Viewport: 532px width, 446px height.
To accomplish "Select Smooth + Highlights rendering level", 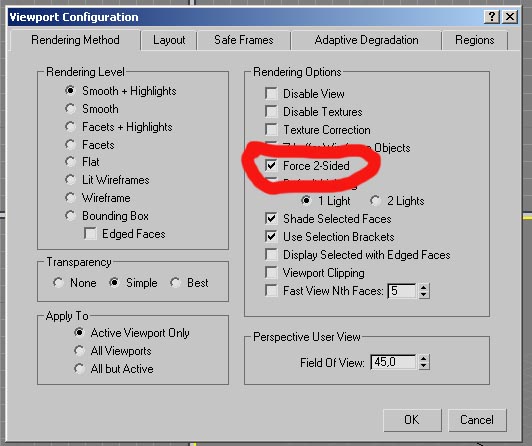I will tap(70, 91).
